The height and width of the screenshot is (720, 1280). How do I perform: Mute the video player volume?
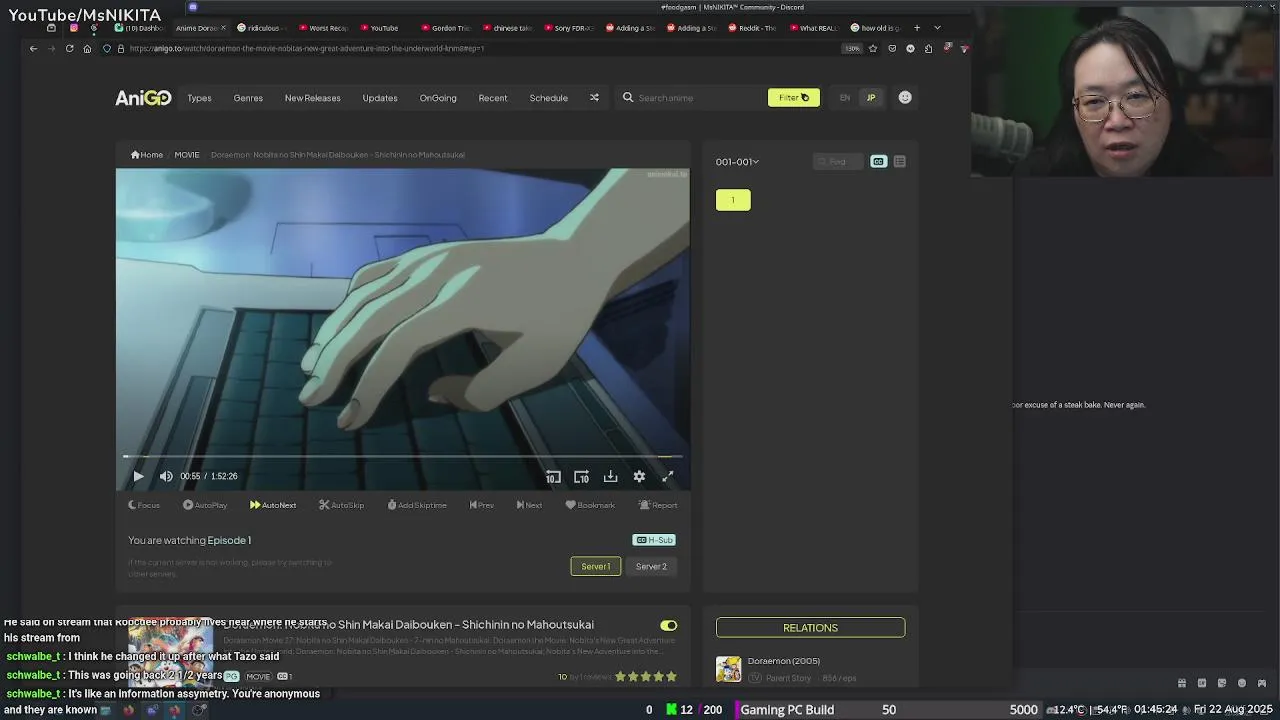click(166, 477)
